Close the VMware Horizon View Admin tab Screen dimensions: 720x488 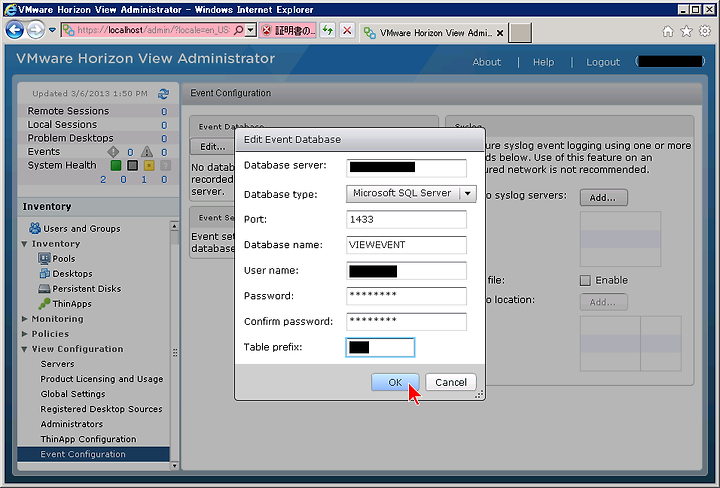click(500, 33)
